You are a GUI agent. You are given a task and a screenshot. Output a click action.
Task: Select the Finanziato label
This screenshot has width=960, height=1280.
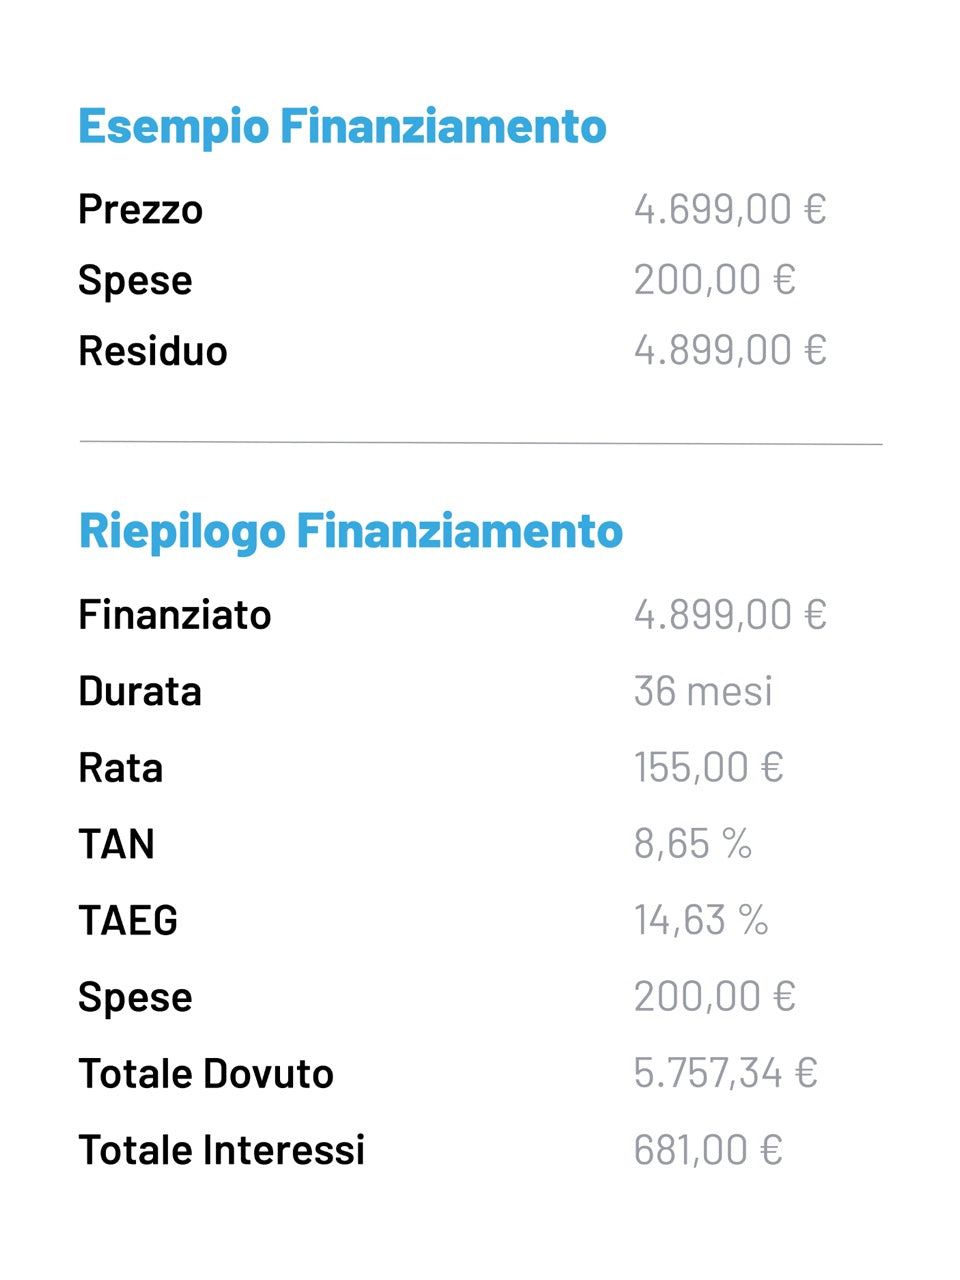point(175,615)
